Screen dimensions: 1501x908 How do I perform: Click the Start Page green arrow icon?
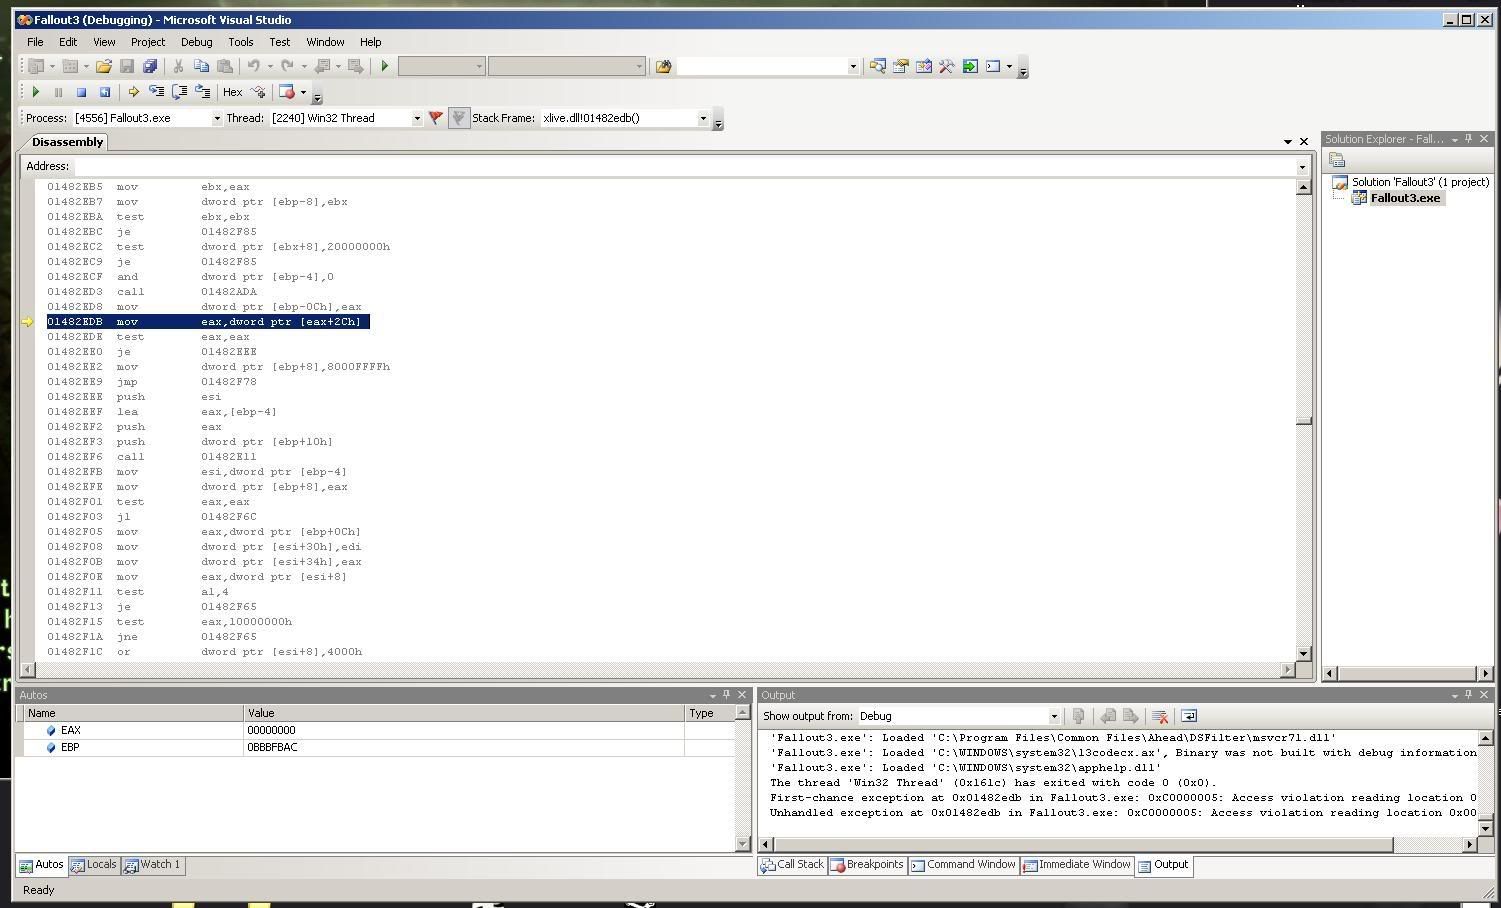click(x=970, y=66)
